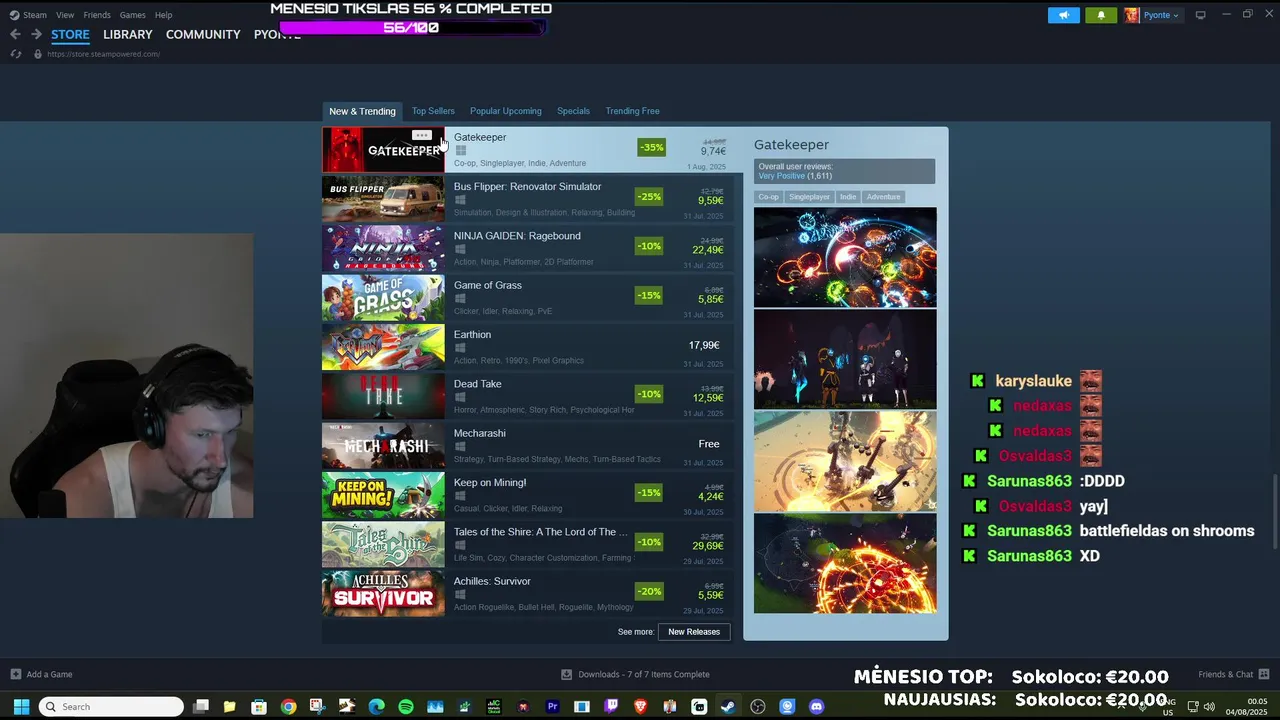The image size is (1280, 720).
Task: Open Adobe Premiere Pro from taskbar
Action: pyautogui.click(x=552, y=707)
